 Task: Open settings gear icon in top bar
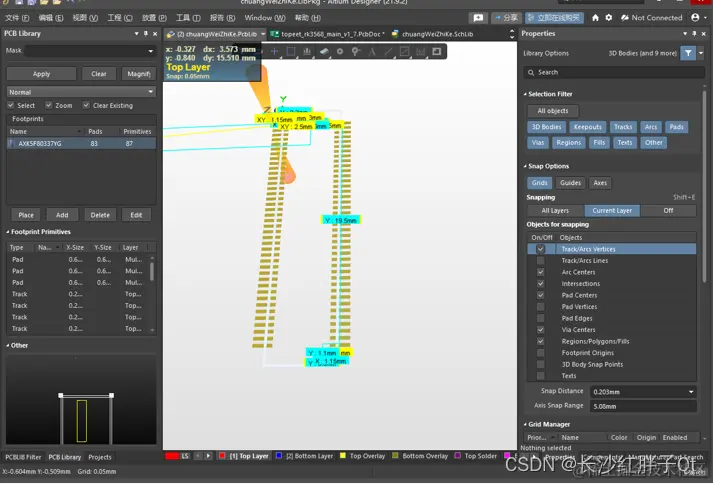click(x=609, y=18)
